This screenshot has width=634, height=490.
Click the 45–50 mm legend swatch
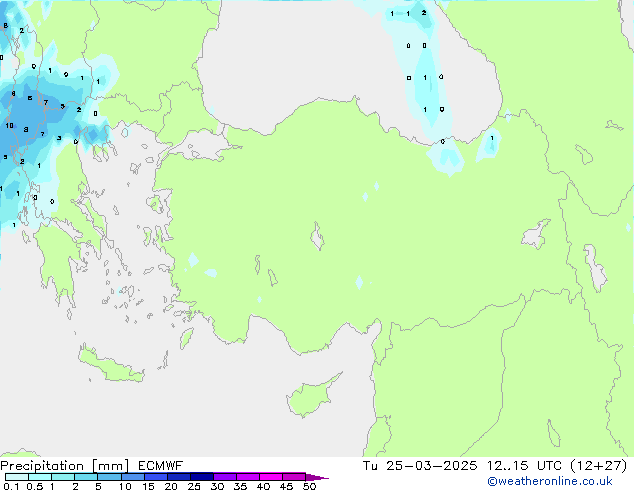pyautogui.click(x=294, y=477)
